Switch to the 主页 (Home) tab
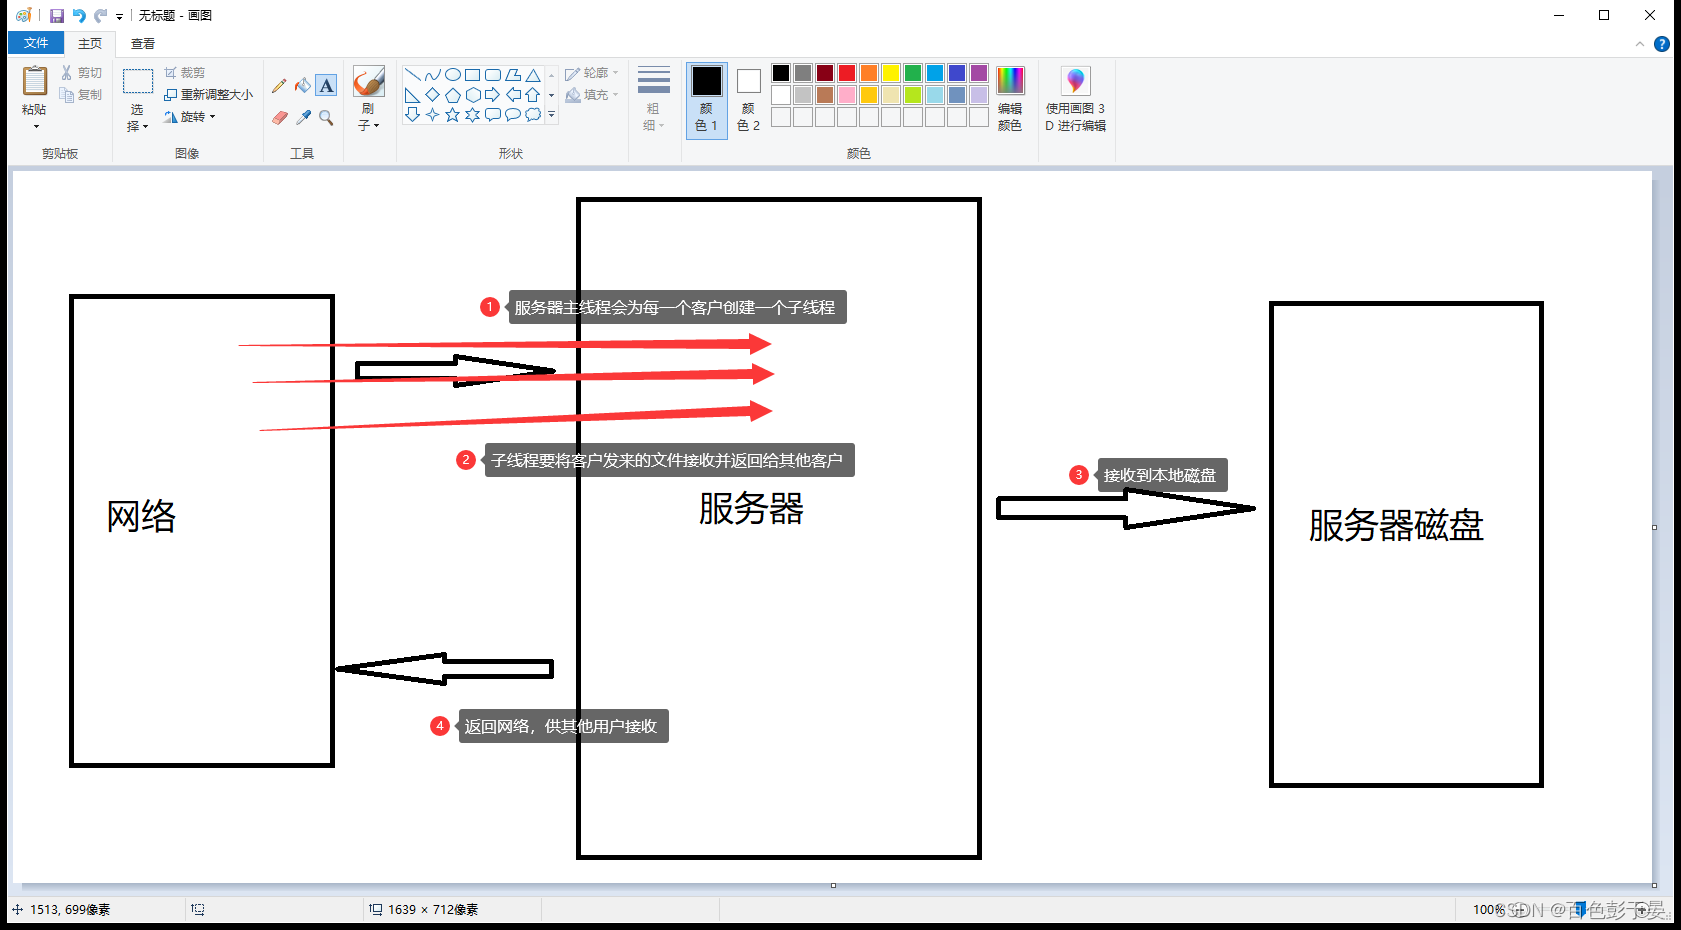 pyautogui.click(x=90, y=43)
